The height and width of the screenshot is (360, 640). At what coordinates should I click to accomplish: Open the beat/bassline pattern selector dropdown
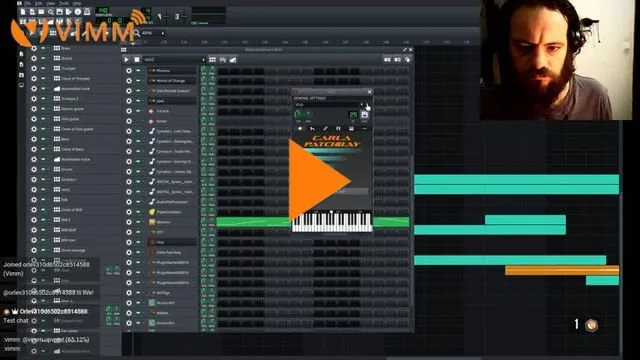pos(173,60)
